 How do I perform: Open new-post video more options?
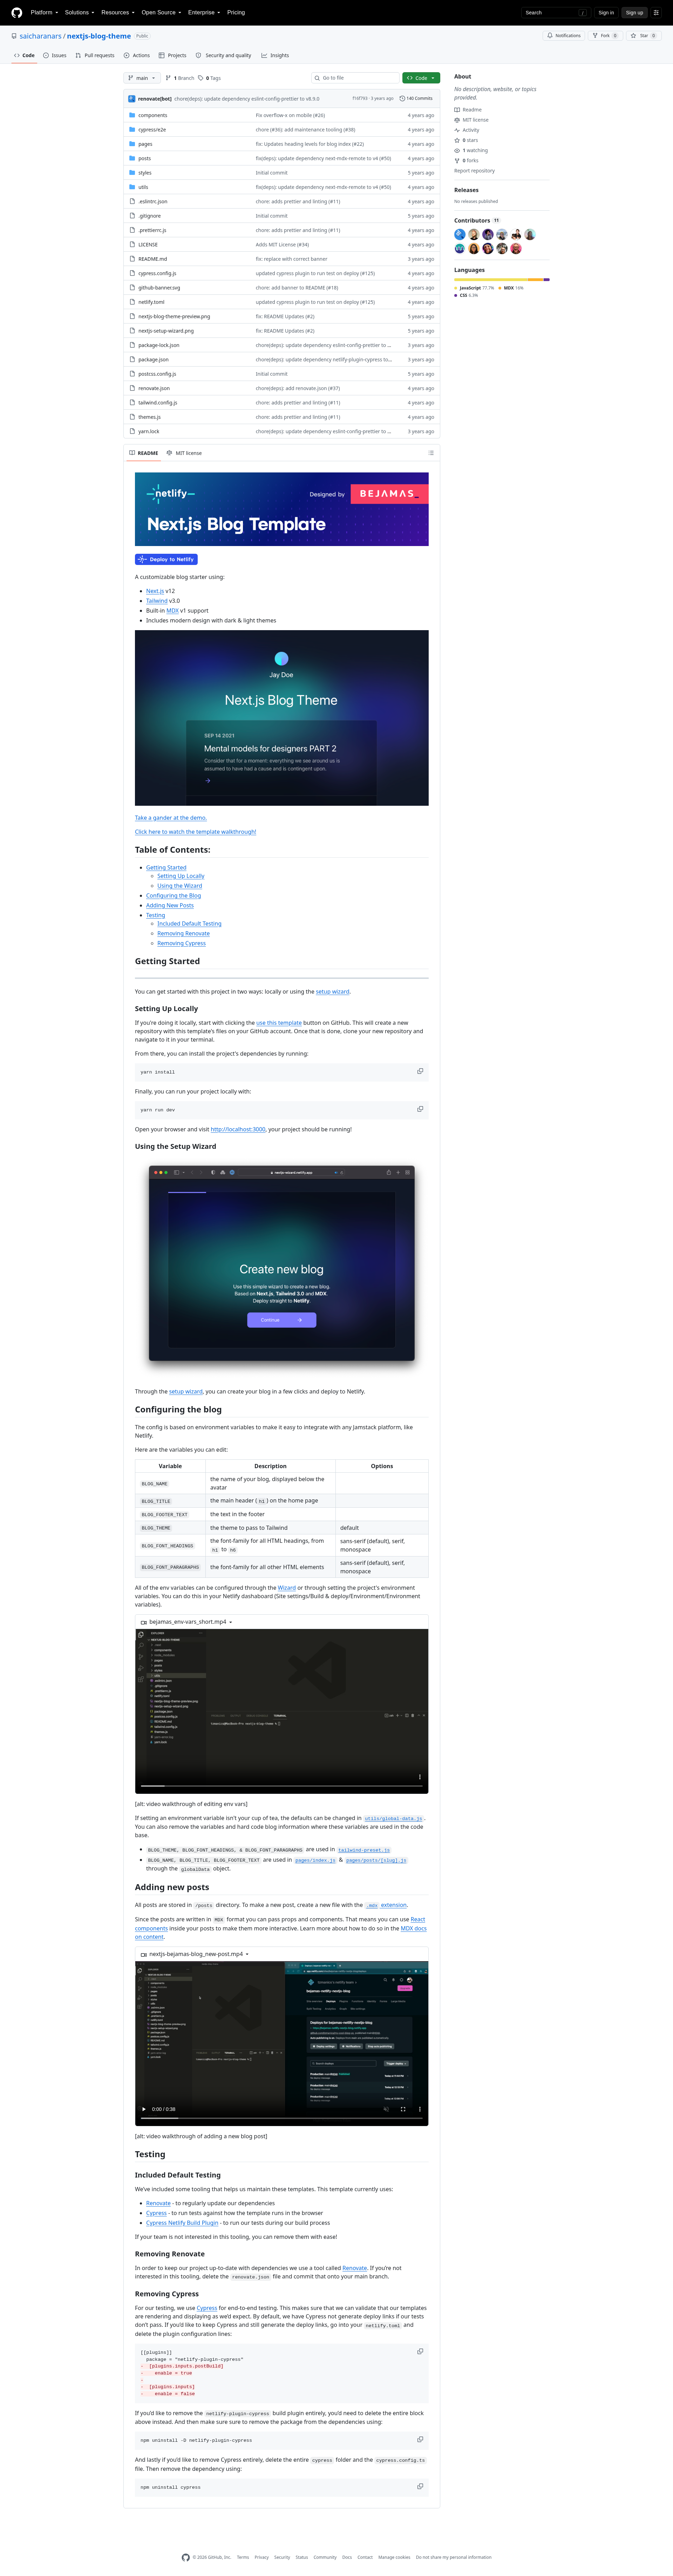pos(420,2109)
